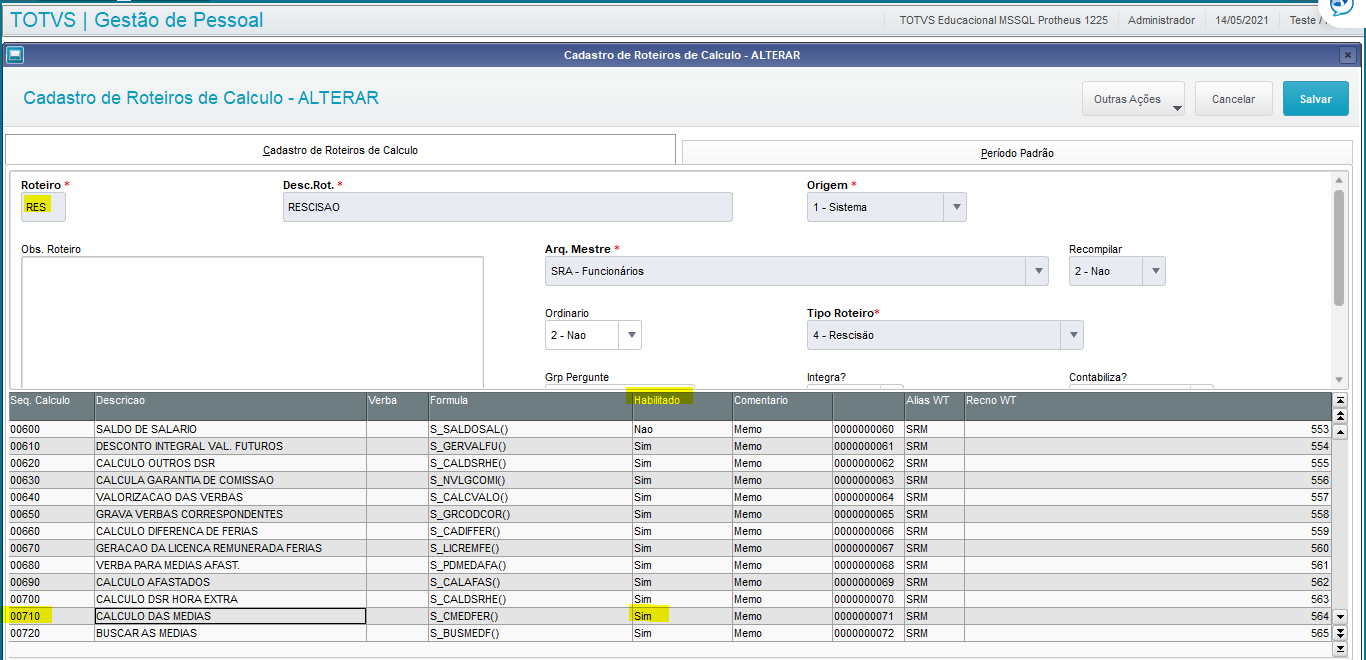Image resolution: width=1366 pixels, height=660 pixels.
Task: Open the Recompilar dropdown
Action: (x=1155, y=271)
